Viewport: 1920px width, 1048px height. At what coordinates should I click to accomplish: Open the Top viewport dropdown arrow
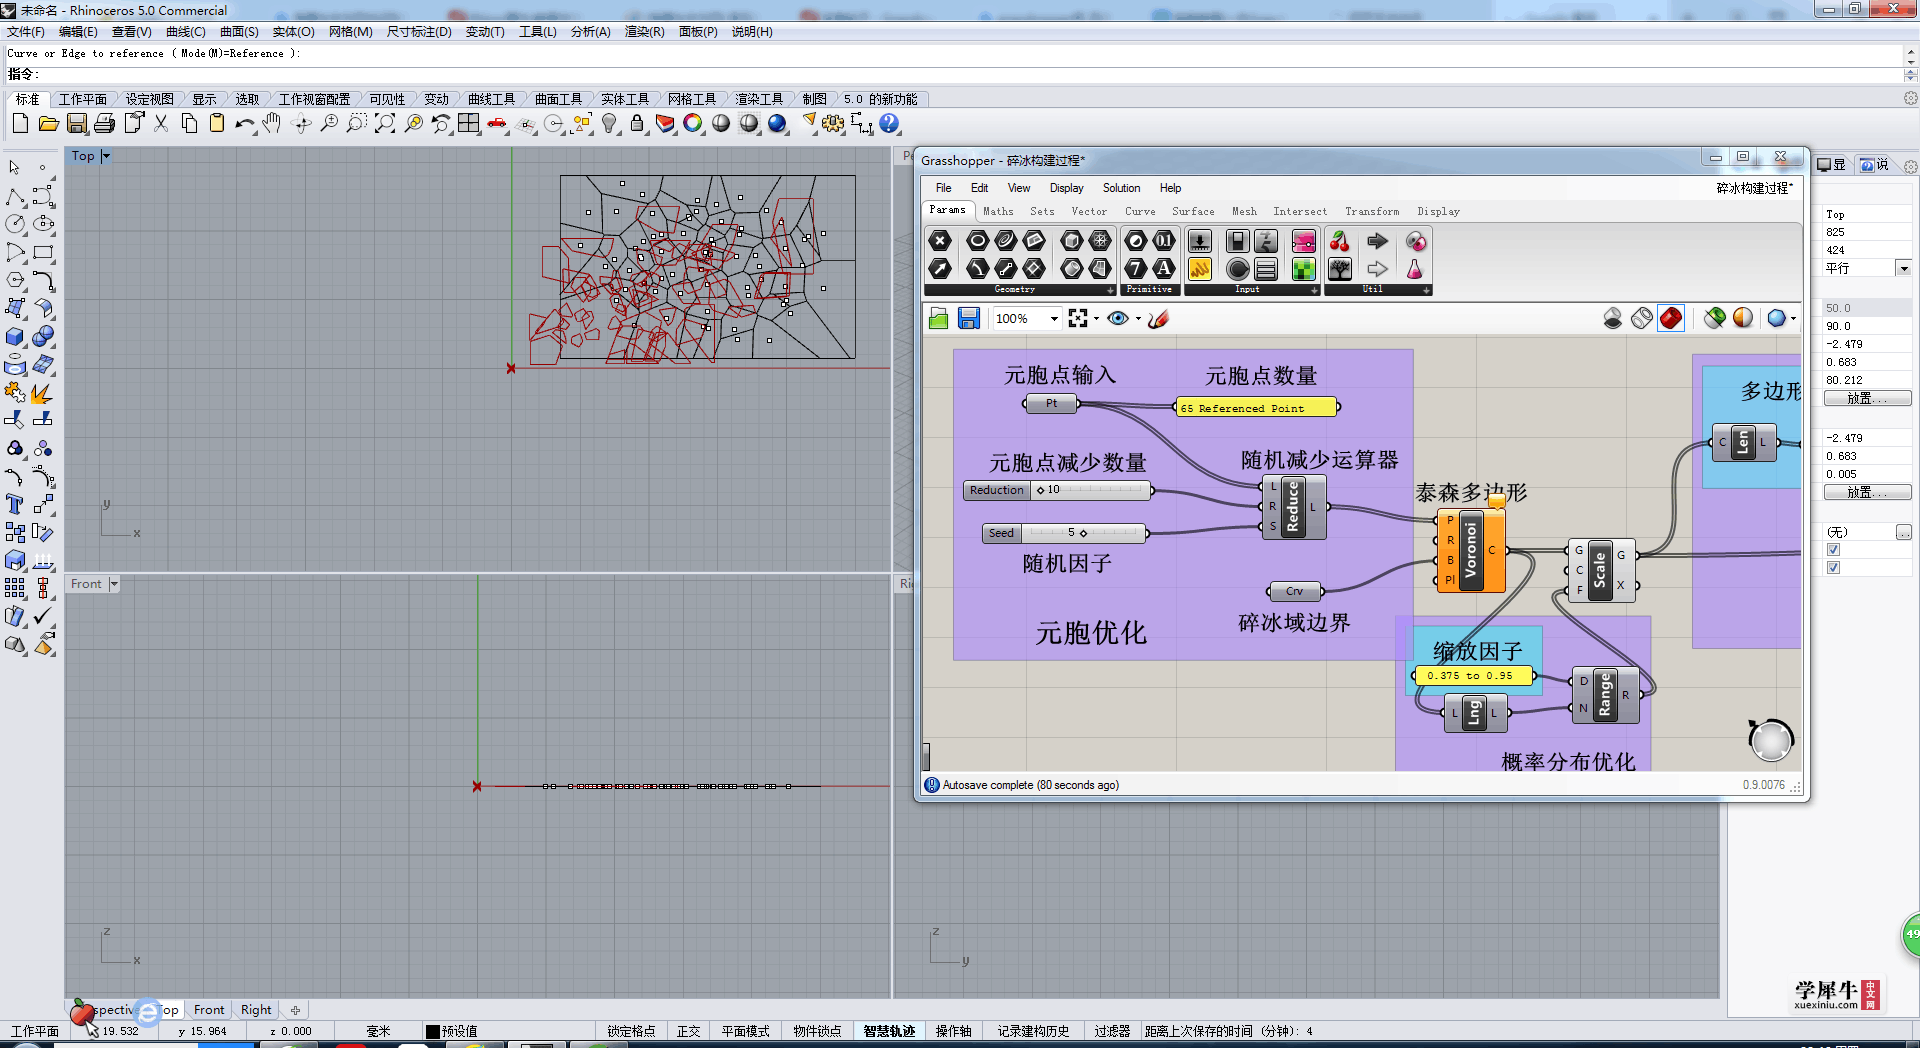pos(106,156)
